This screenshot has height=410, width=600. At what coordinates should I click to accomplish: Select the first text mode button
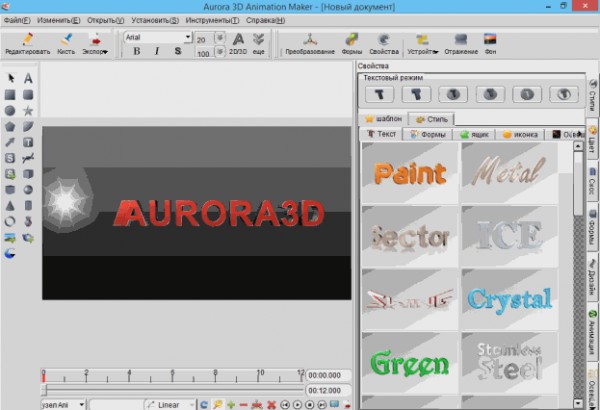(380, 94)
